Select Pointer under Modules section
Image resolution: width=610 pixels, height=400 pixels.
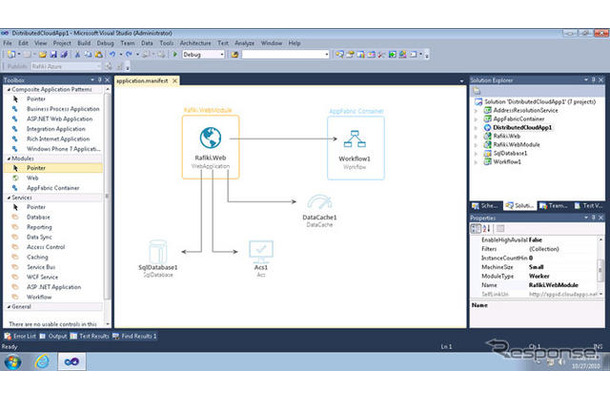(54, 168)
